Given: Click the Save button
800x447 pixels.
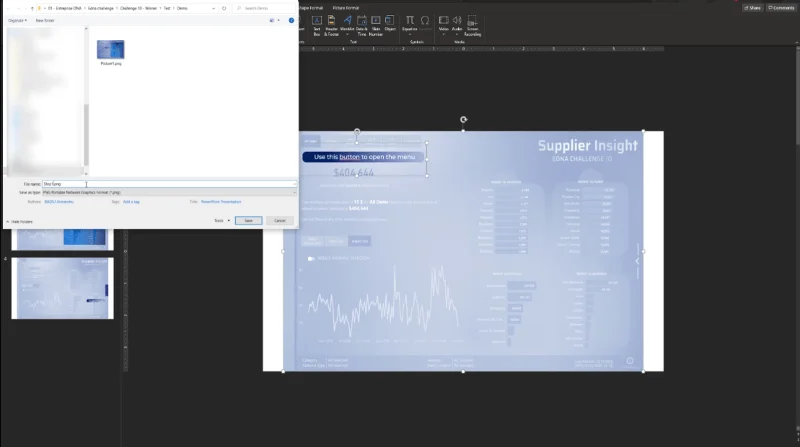Looking at the screenshot, I should click(x=248, y=220).
